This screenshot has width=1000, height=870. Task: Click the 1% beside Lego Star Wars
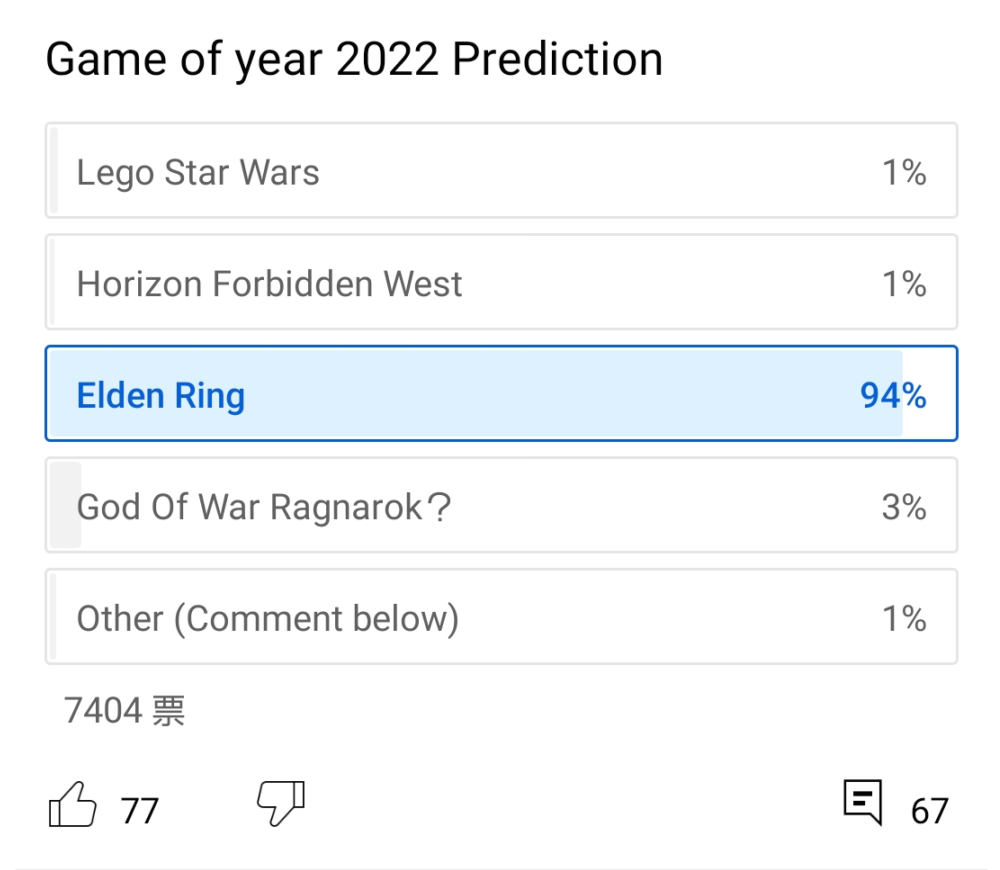pos(904,172)
